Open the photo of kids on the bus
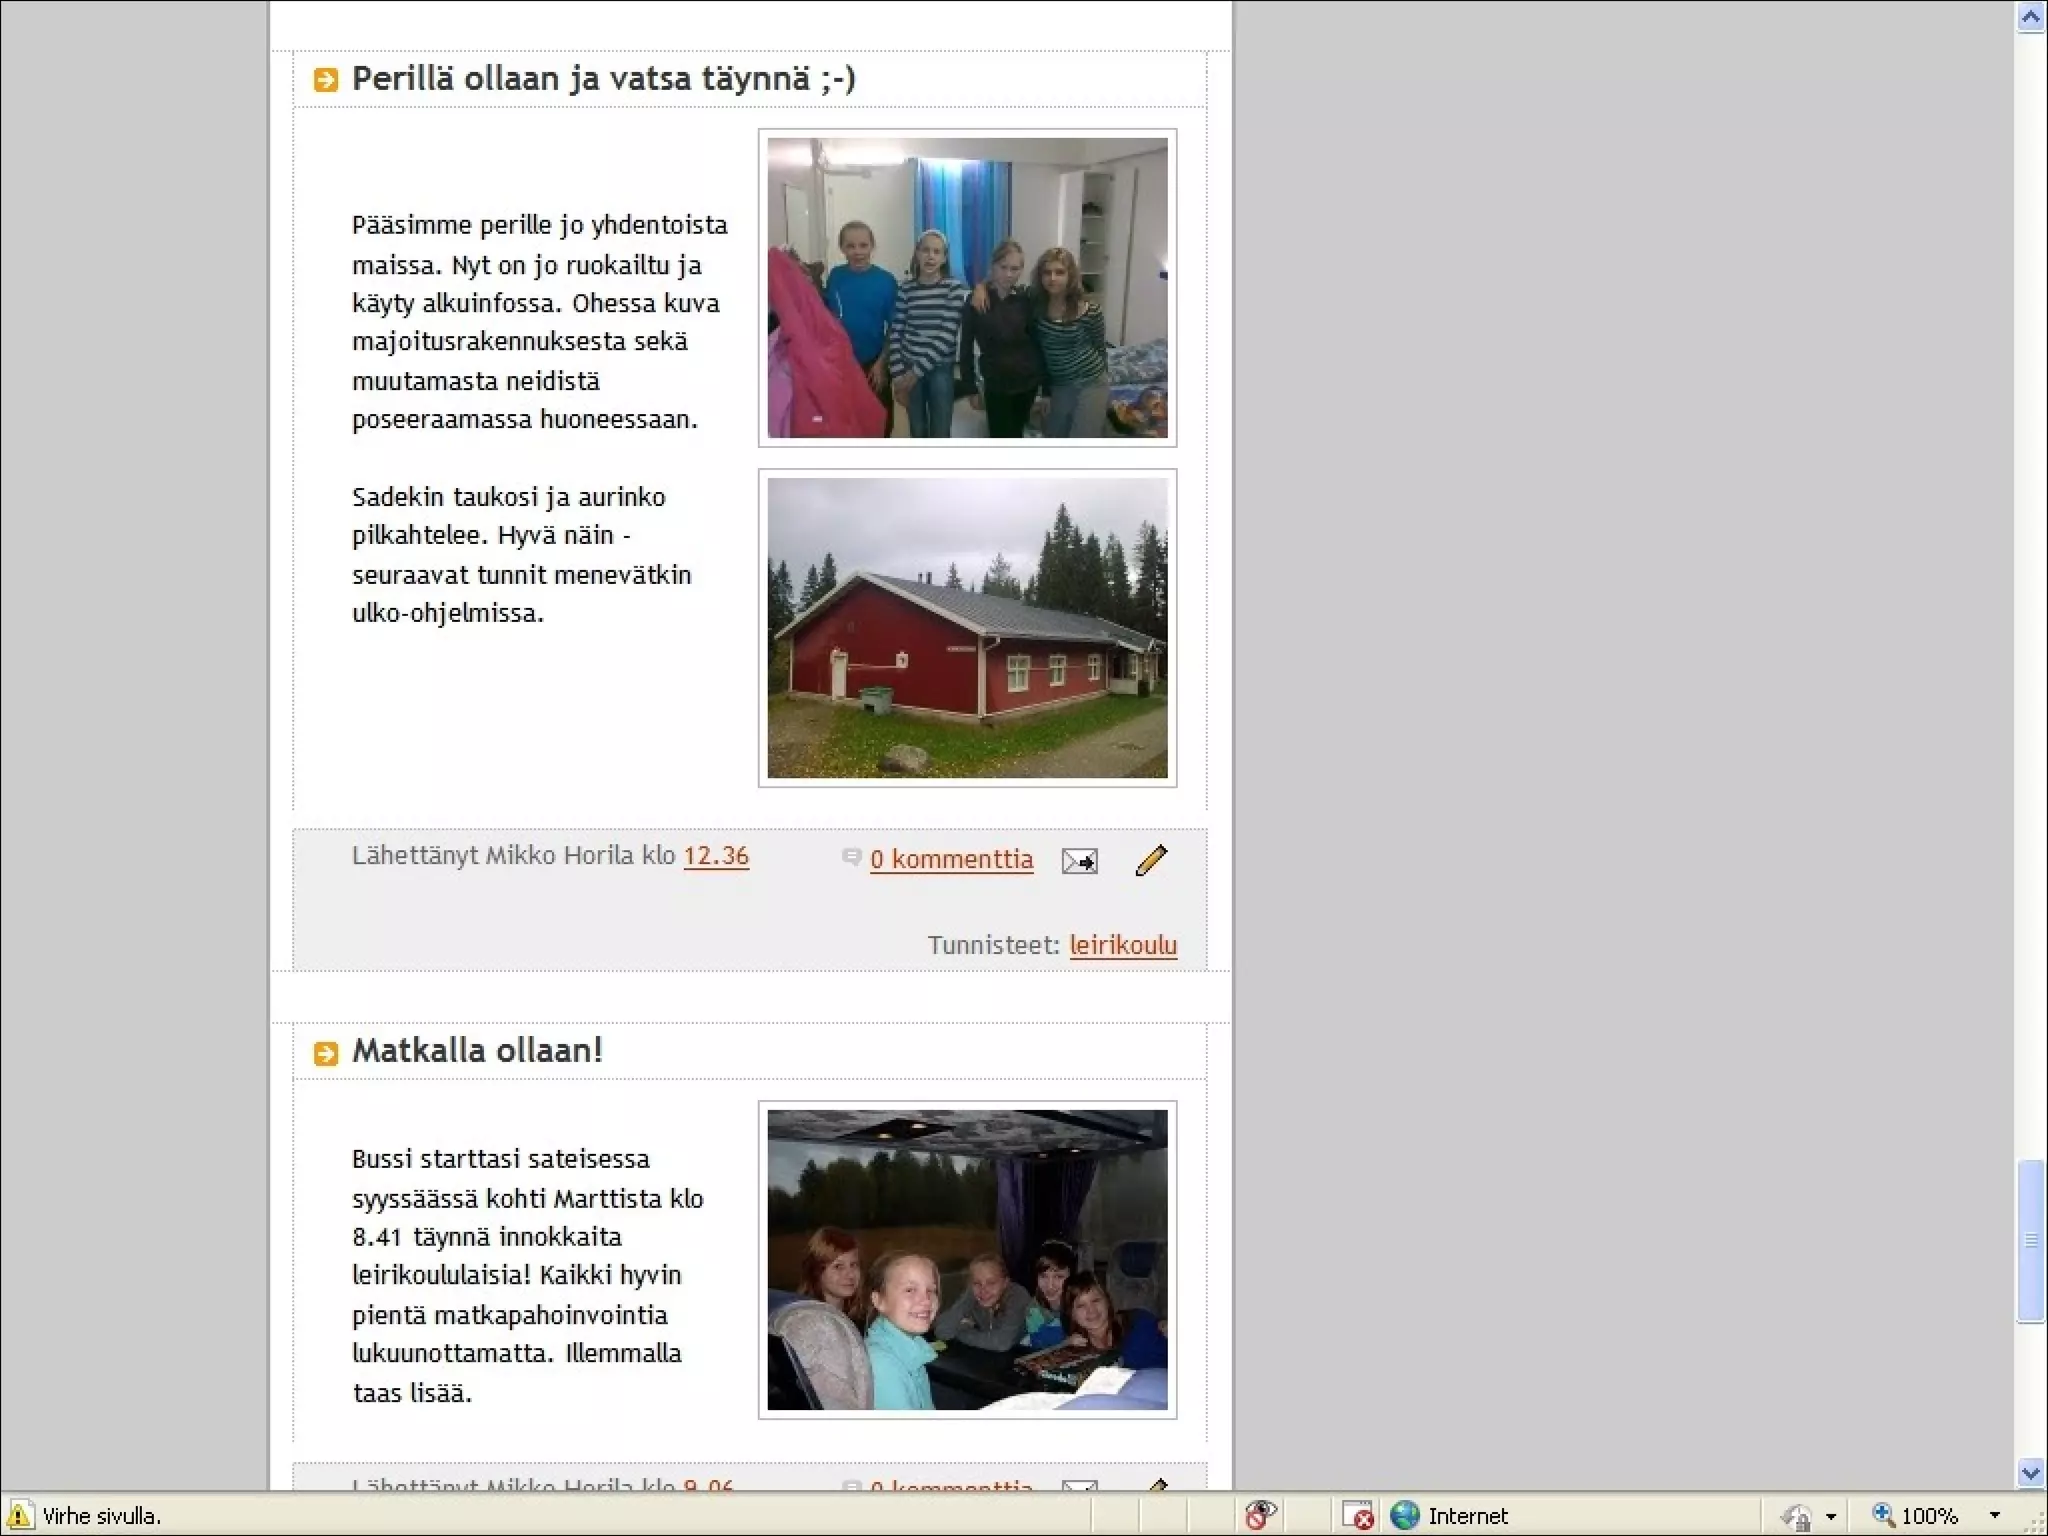 click(967, 1260)
